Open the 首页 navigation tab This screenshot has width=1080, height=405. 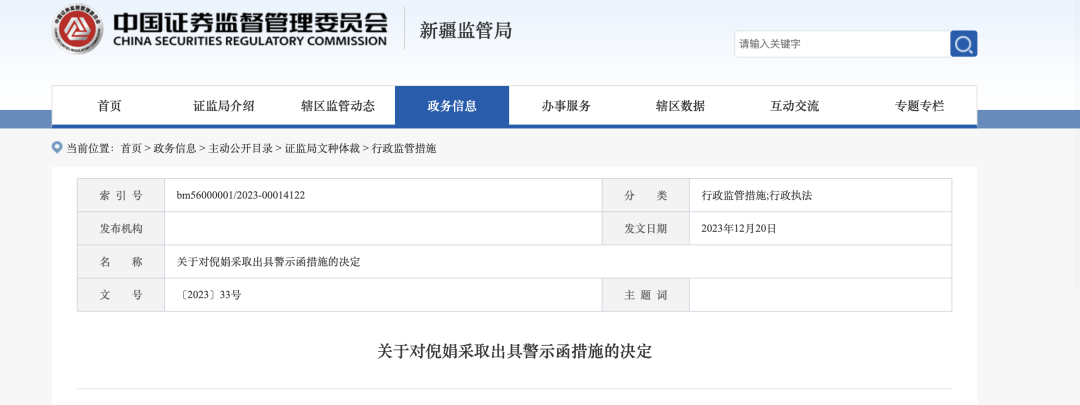click(x=109, y=106)
